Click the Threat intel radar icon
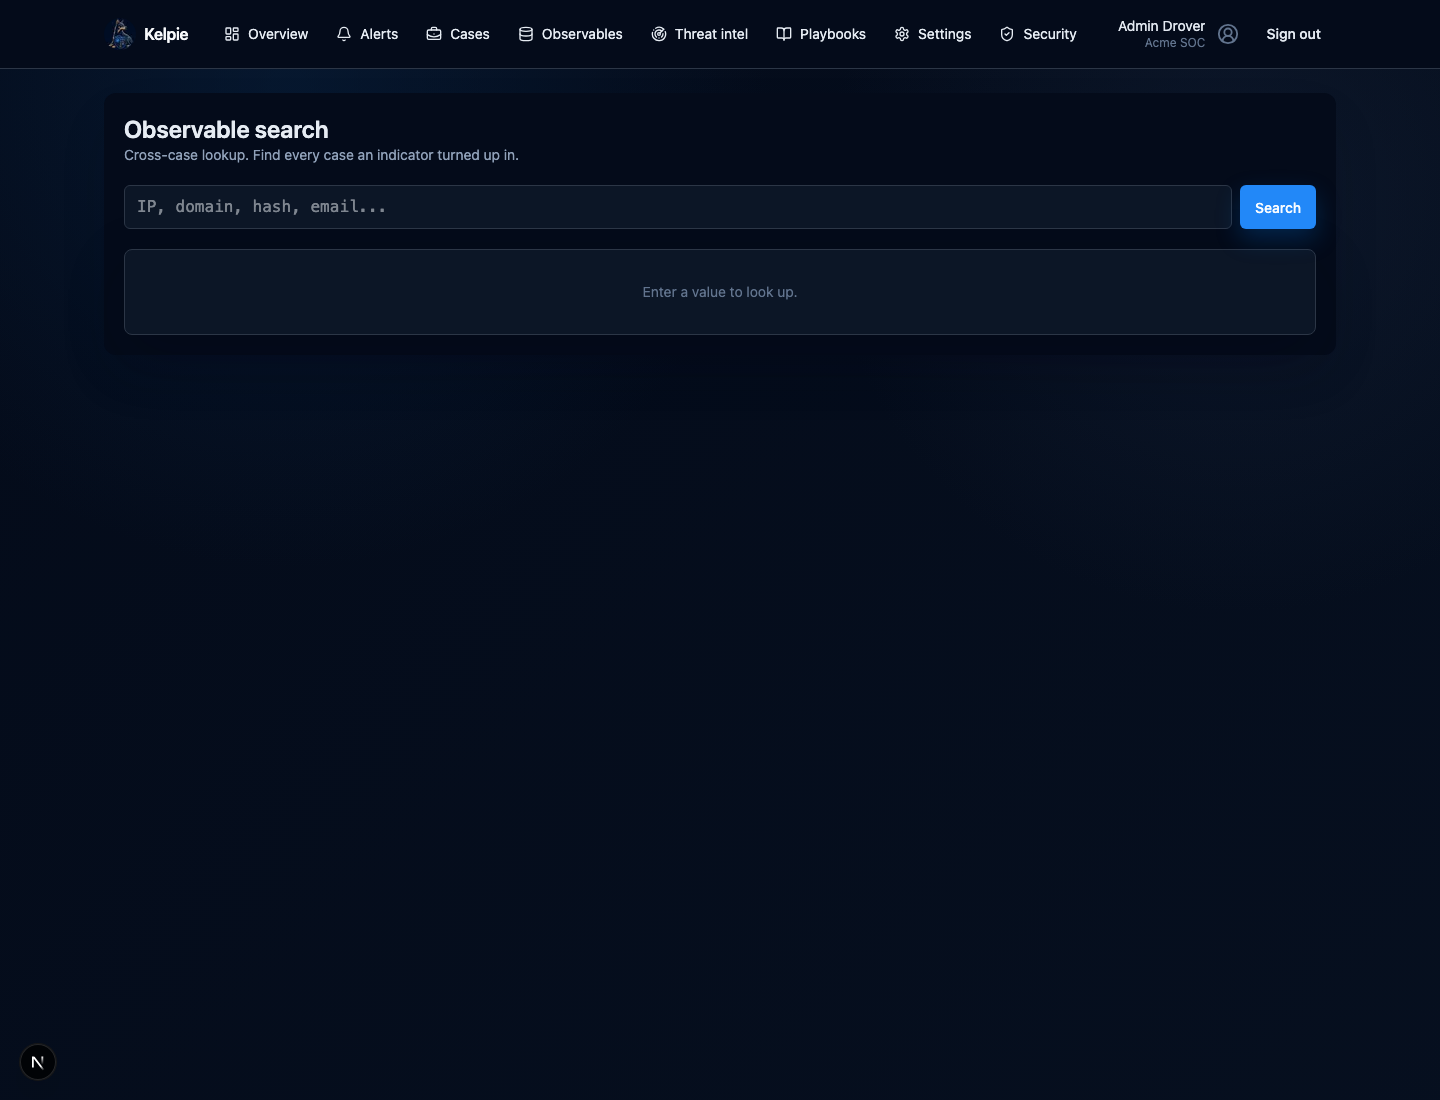1440x1100 pixels. tap(659, 34)
